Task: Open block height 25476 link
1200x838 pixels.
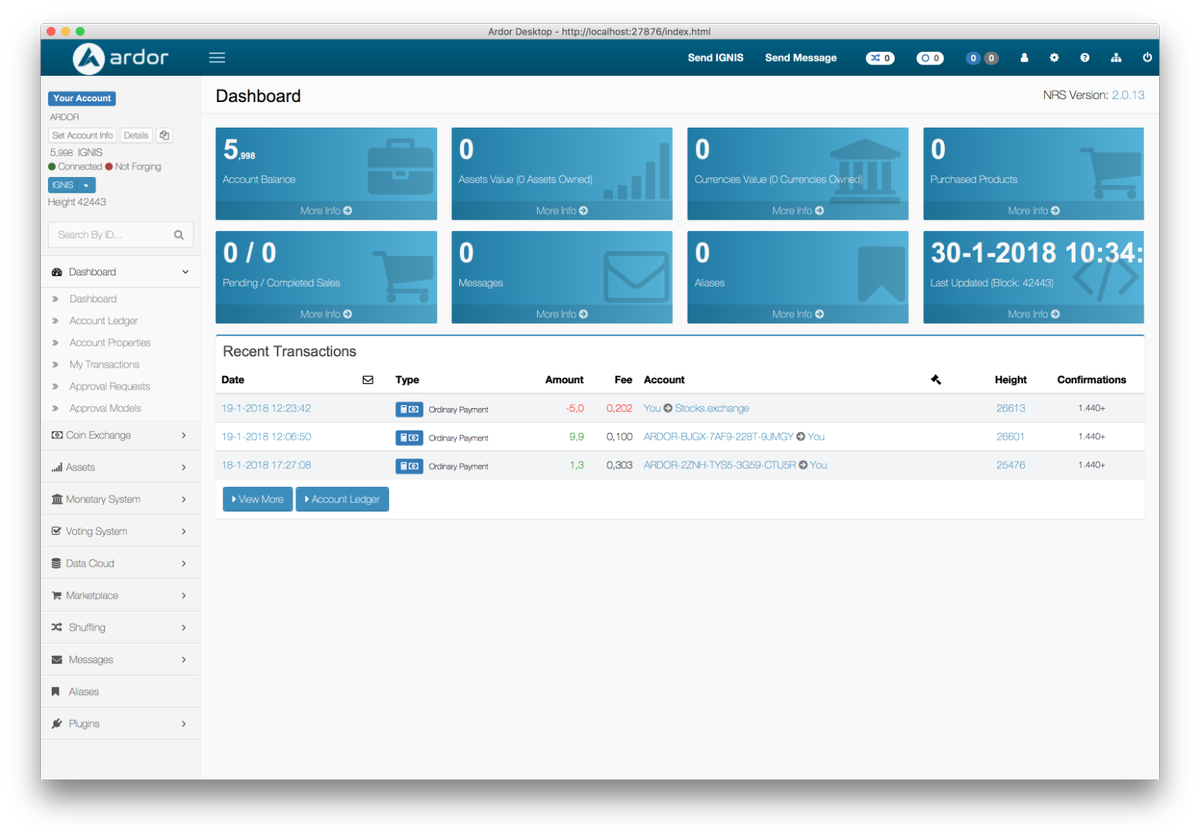Action: click(1011, 465)
